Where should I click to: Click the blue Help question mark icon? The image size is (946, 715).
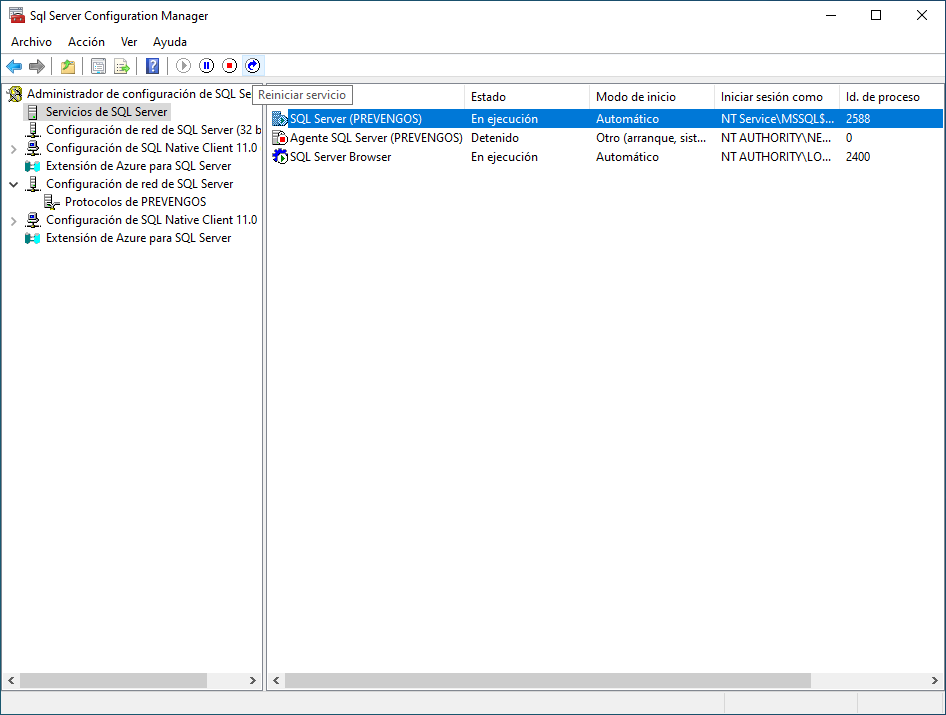pyautogui.click(x=152, y=66)
